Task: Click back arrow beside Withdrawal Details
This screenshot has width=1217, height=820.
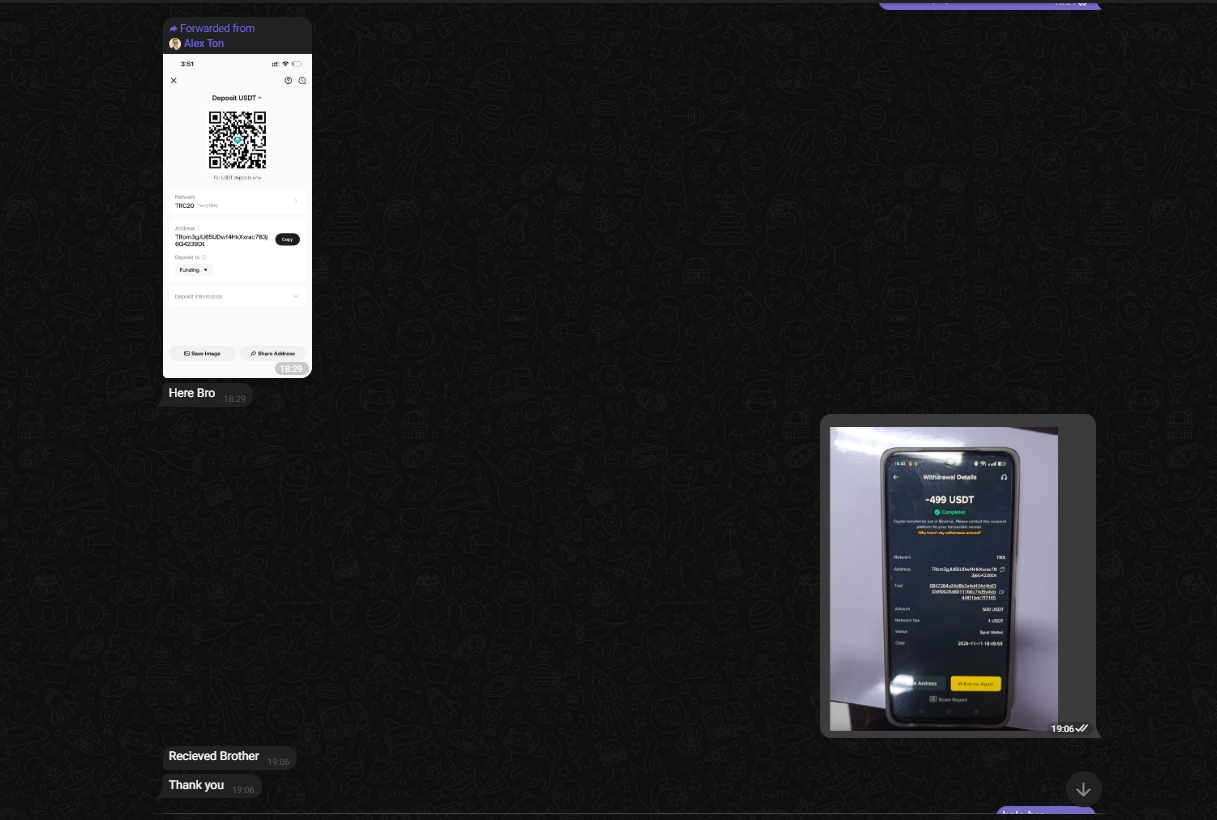Action: tap(896, 478)
